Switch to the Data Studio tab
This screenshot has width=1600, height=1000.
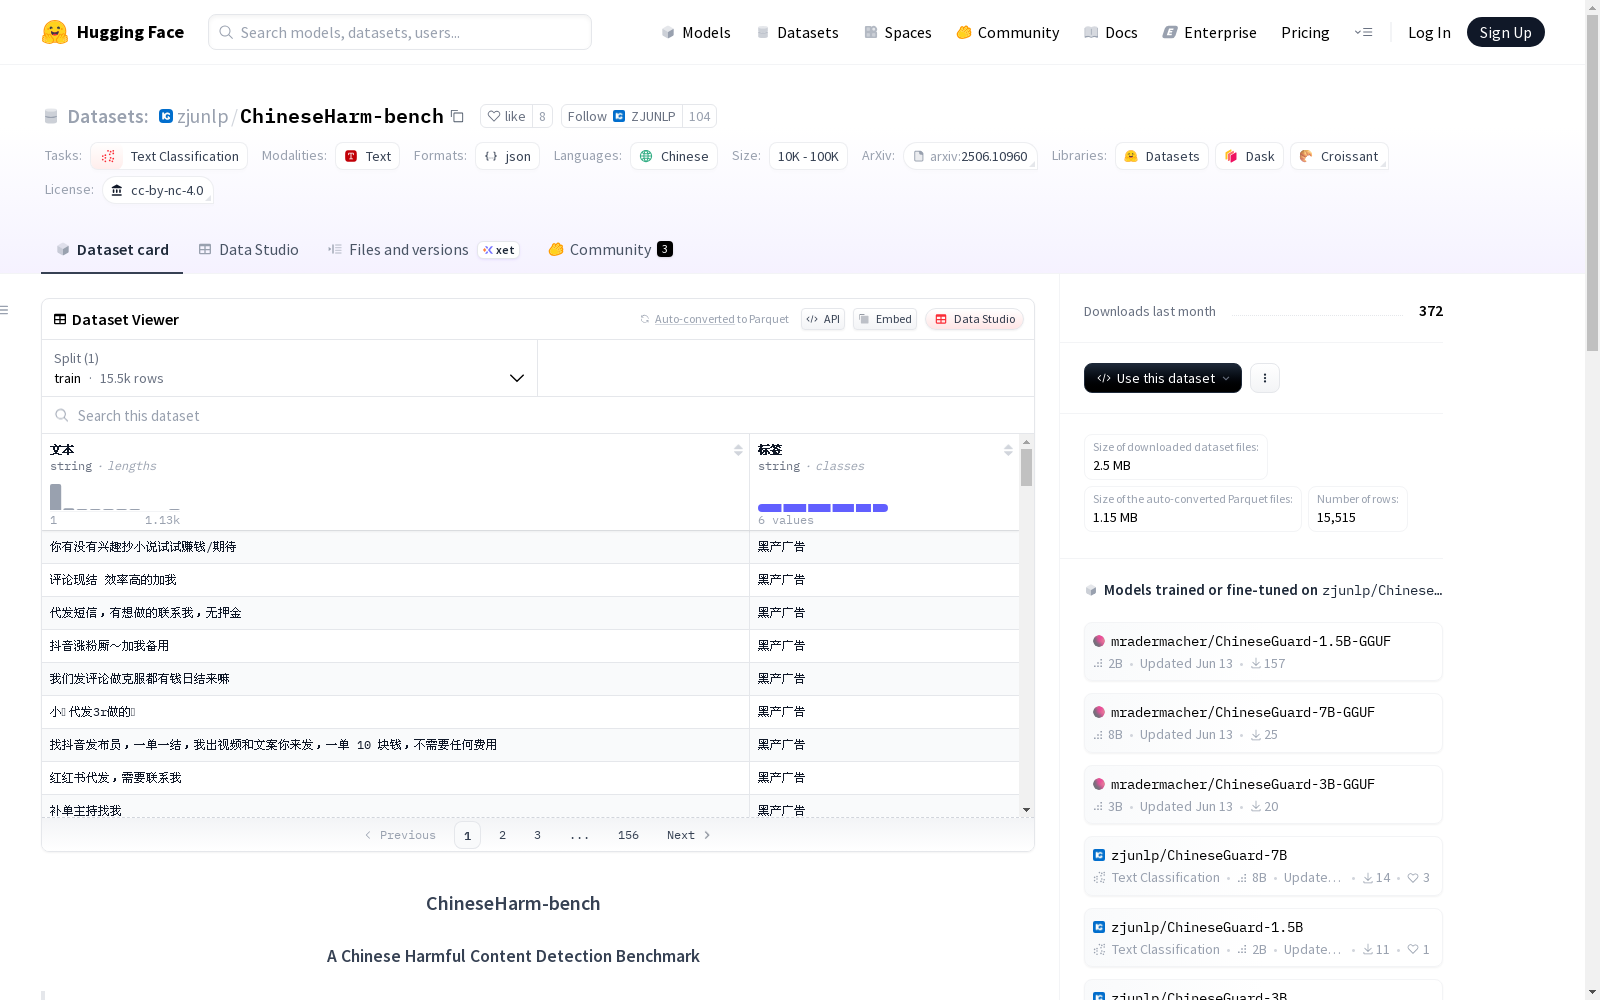click(249, 250)
